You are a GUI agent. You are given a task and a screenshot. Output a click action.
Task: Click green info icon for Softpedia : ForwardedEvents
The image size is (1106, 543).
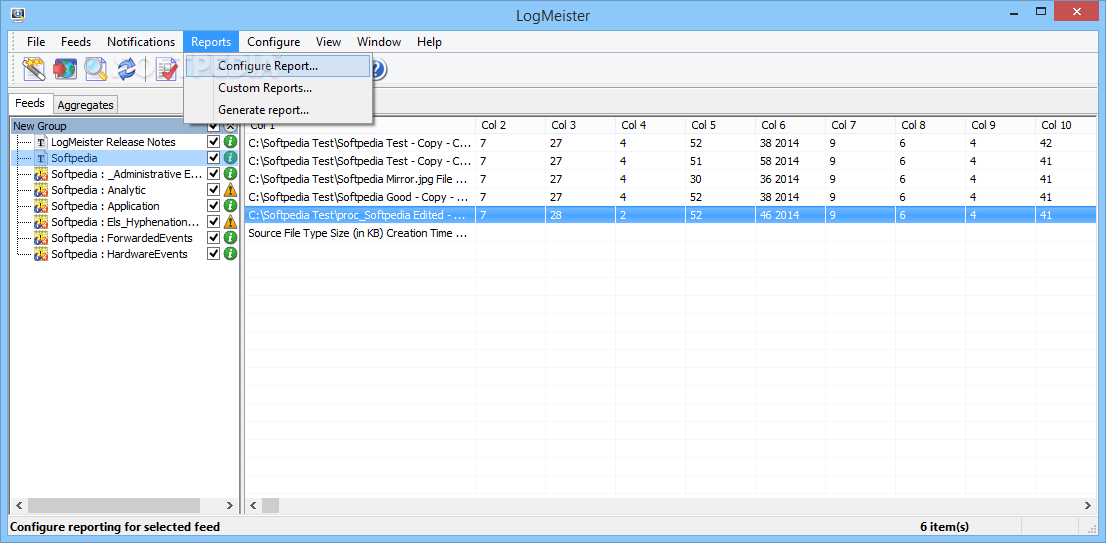231,238
